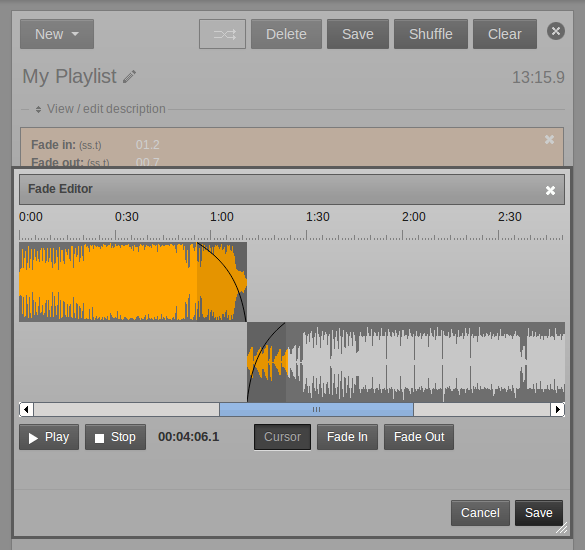Stop playback in the Fade Editor
This screenshot has width=585, height=550.
[x=115, y=437]
